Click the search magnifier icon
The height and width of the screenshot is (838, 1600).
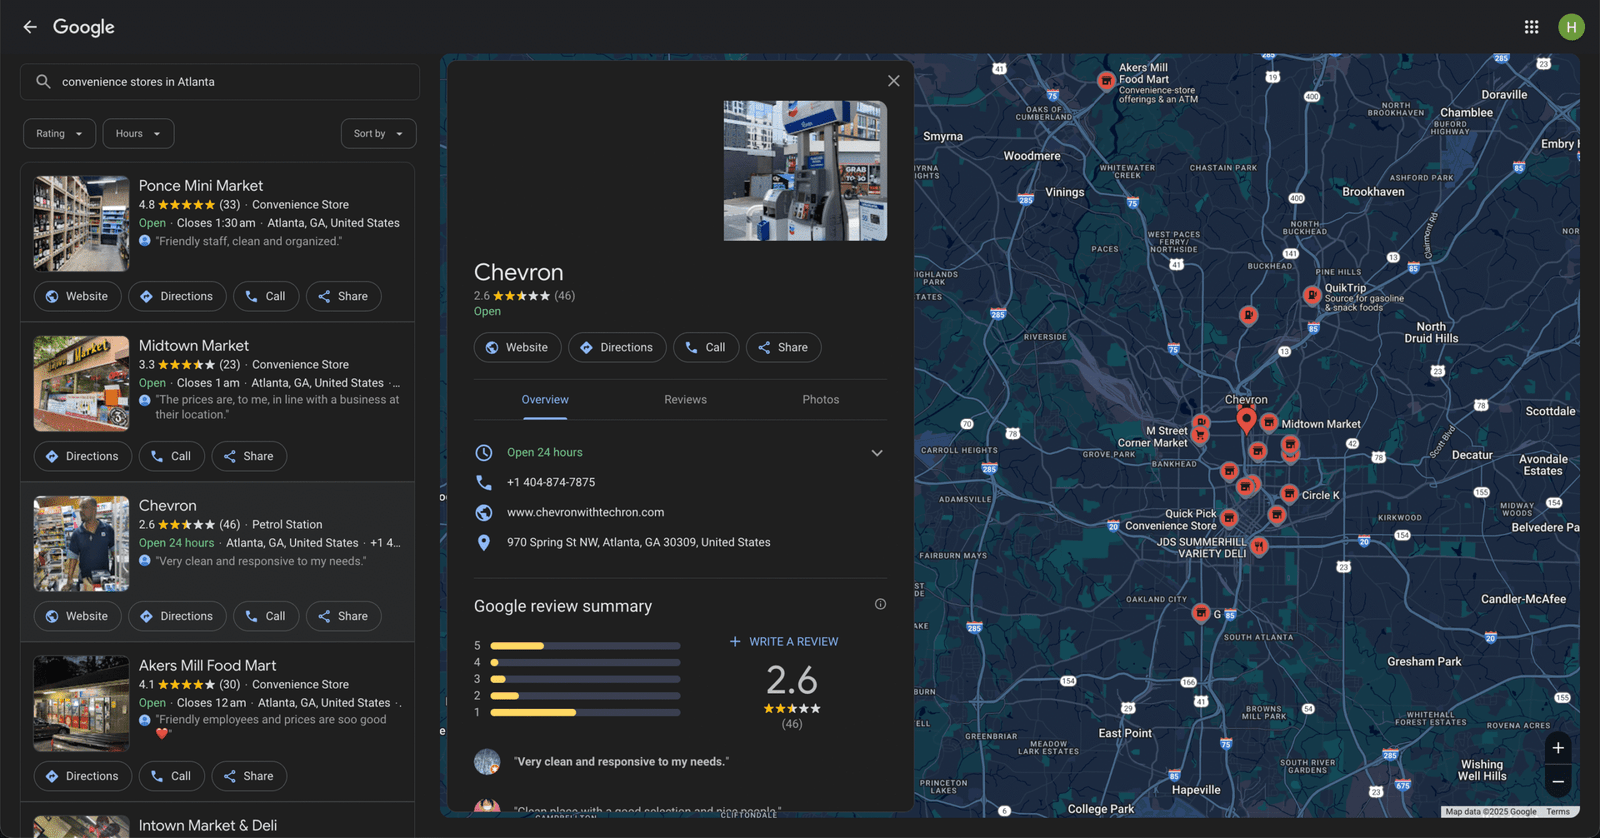coord(43,82)
